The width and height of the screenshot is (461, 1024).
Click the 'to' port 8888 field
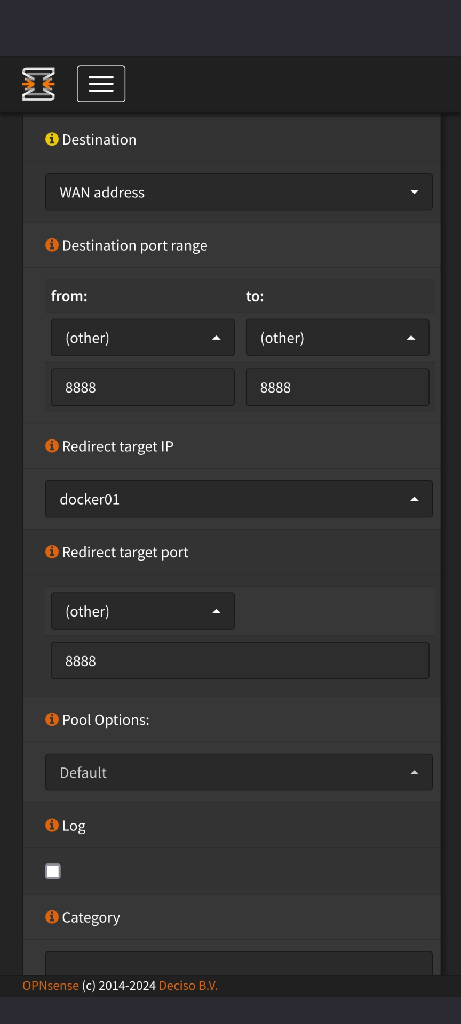click(338, 387)
